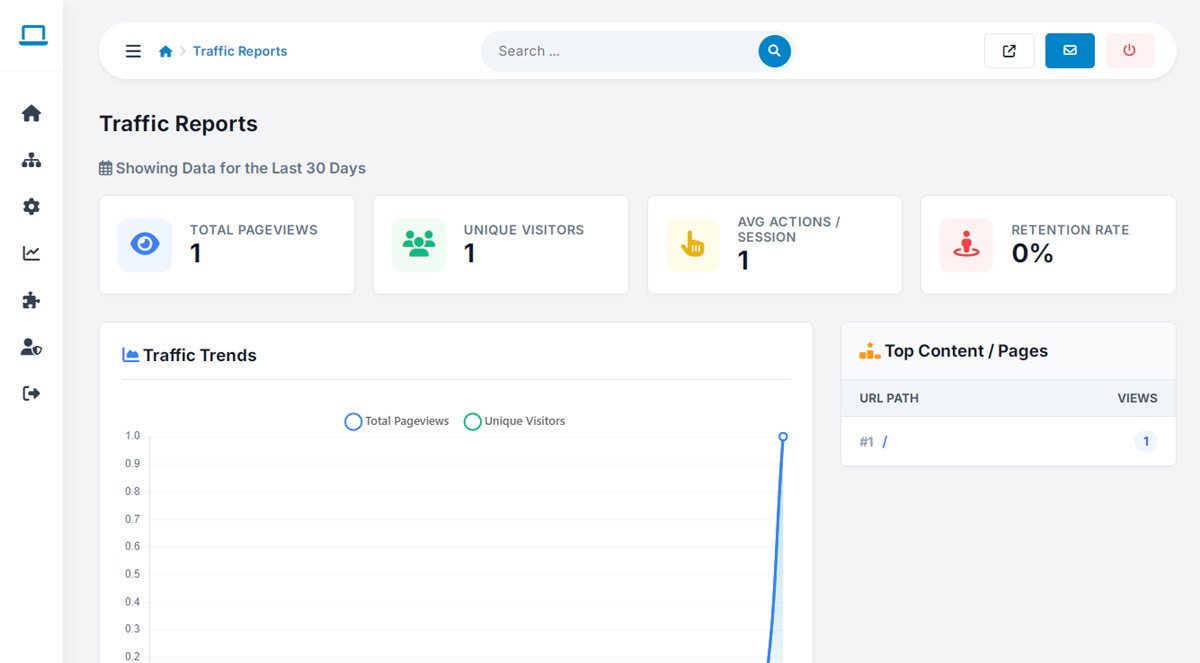1200x663 pixels.
Task: Click the Traffic Trends panel title
Action: coord(200,355)
